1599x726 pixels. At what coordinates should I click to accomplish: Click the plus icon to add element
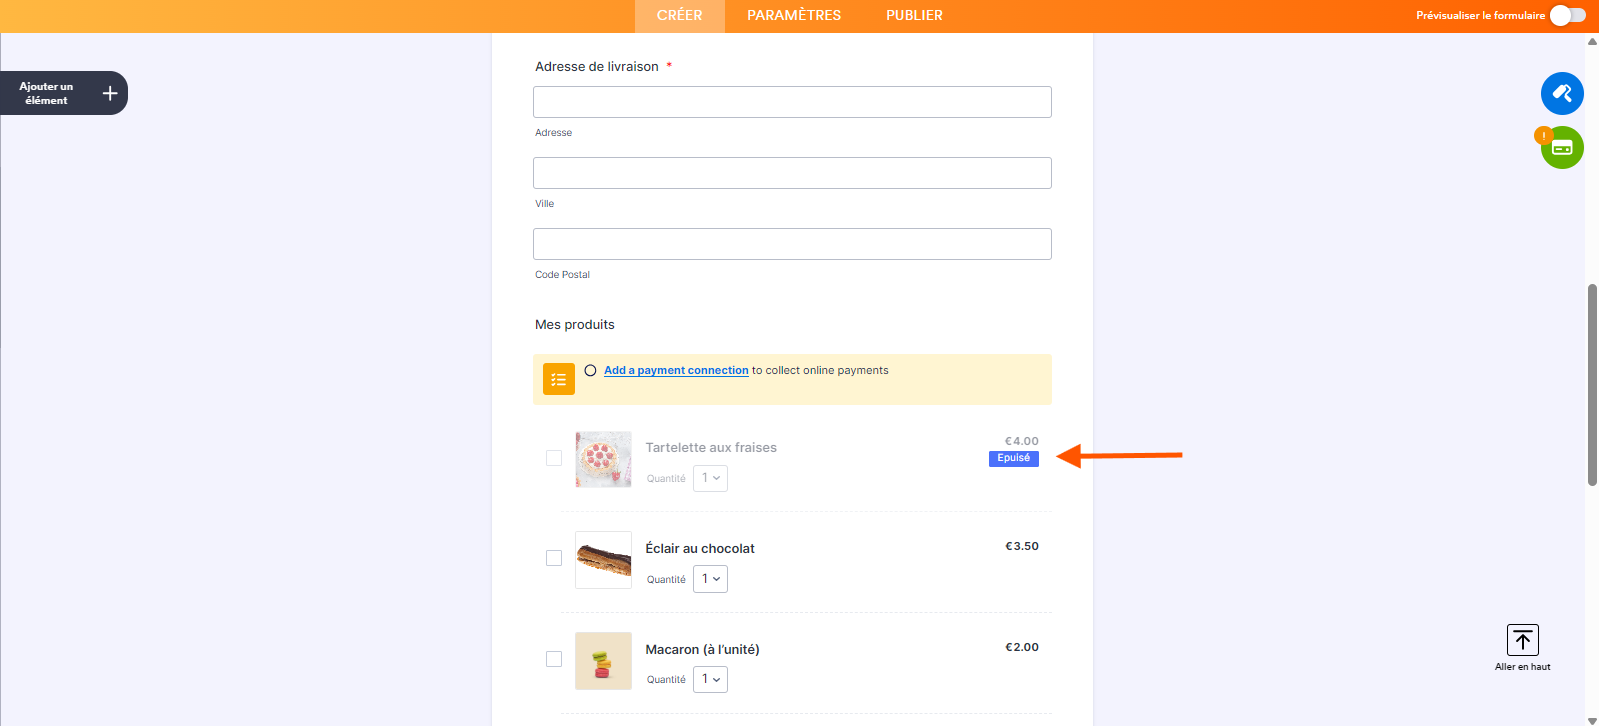tap(110, 93)
